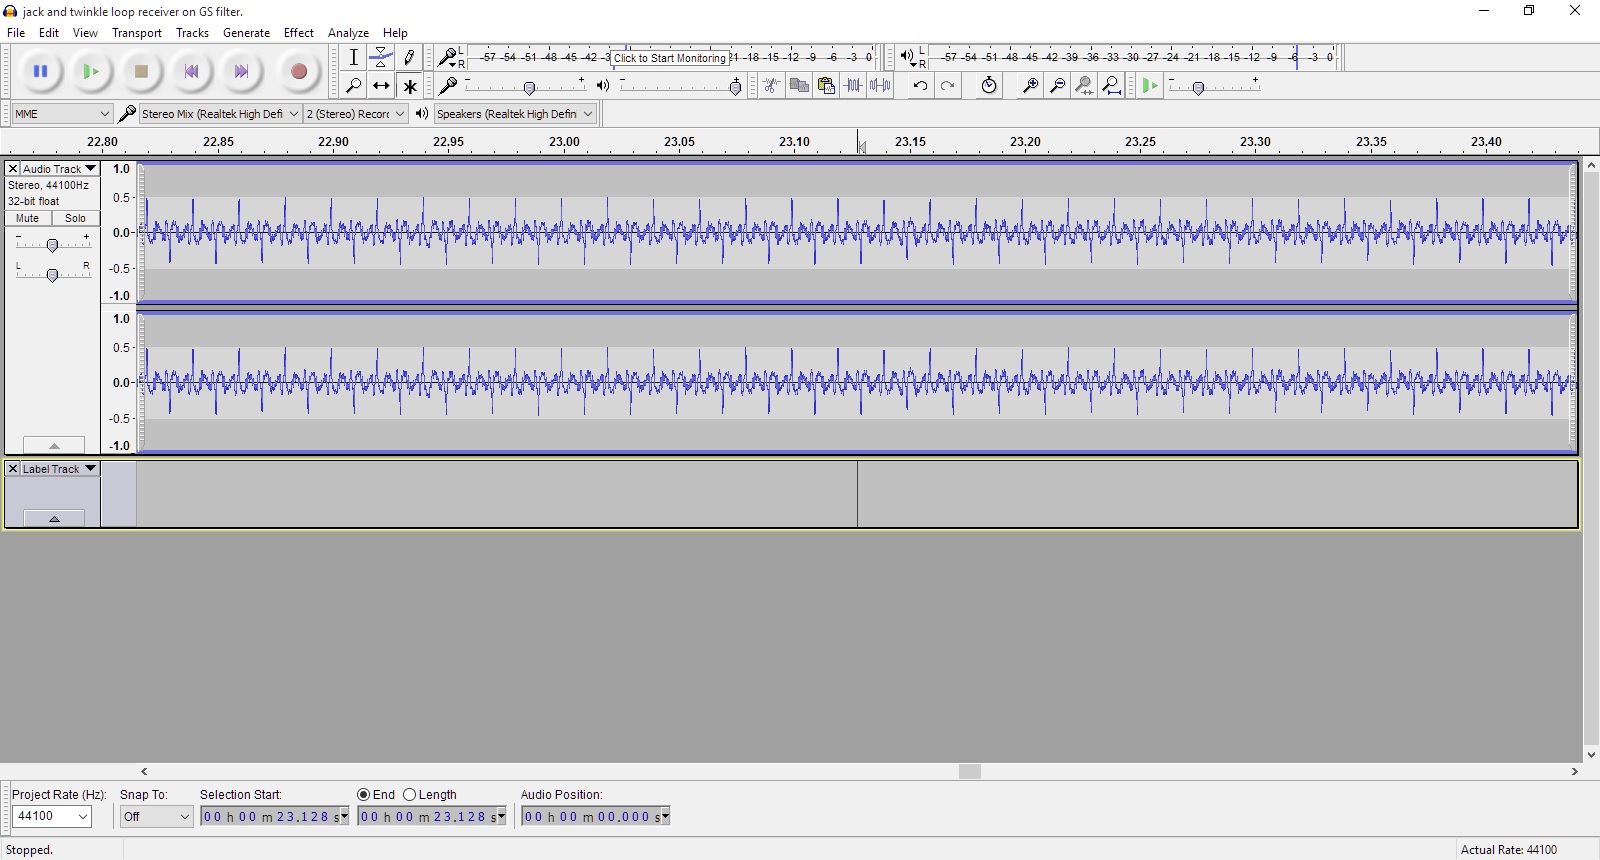This screenshot has width=1600, height=860.
Task: Open the Generate menu
Action: [x=246, y=33]
